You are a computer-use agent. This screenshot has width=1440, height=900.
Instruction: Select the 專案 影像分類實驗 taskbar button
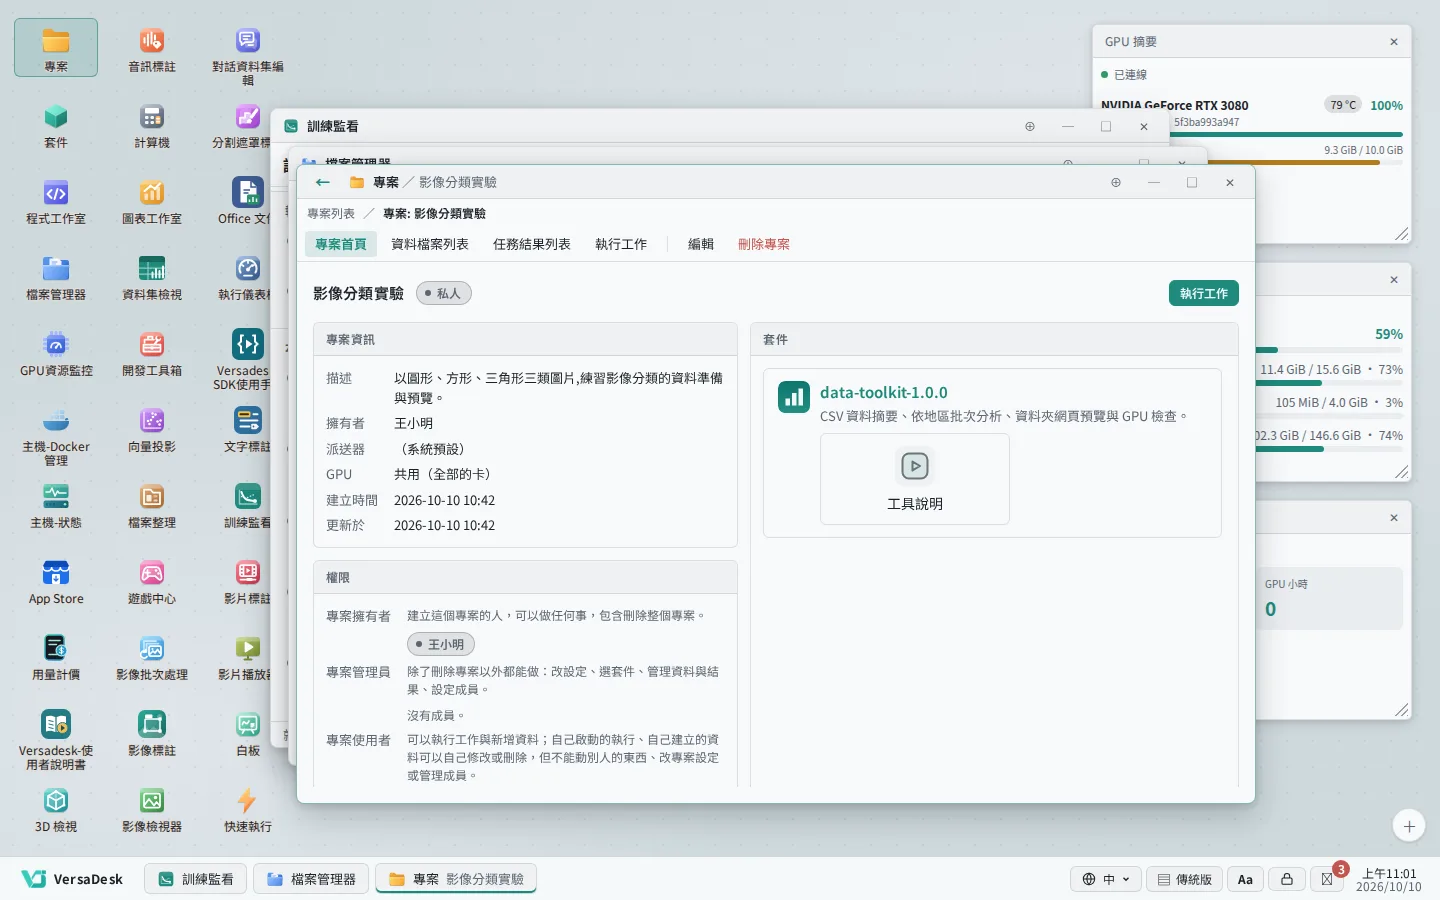point(456,879)
